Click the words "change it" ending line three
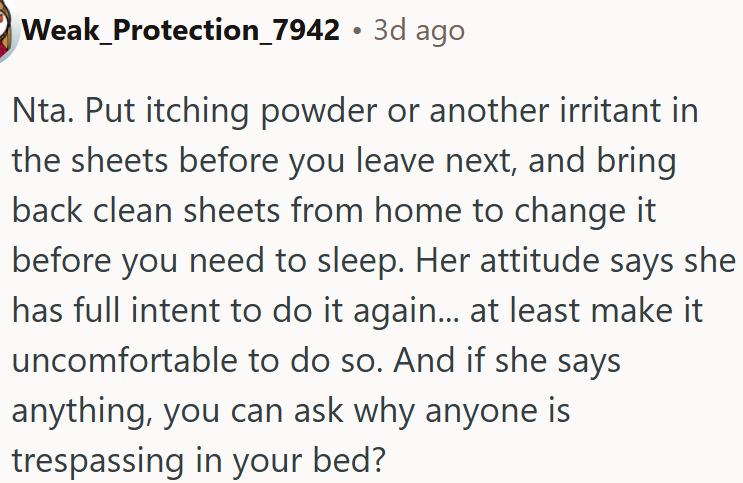This screenshot has height=483, width=743. click(x=585, y=211)
